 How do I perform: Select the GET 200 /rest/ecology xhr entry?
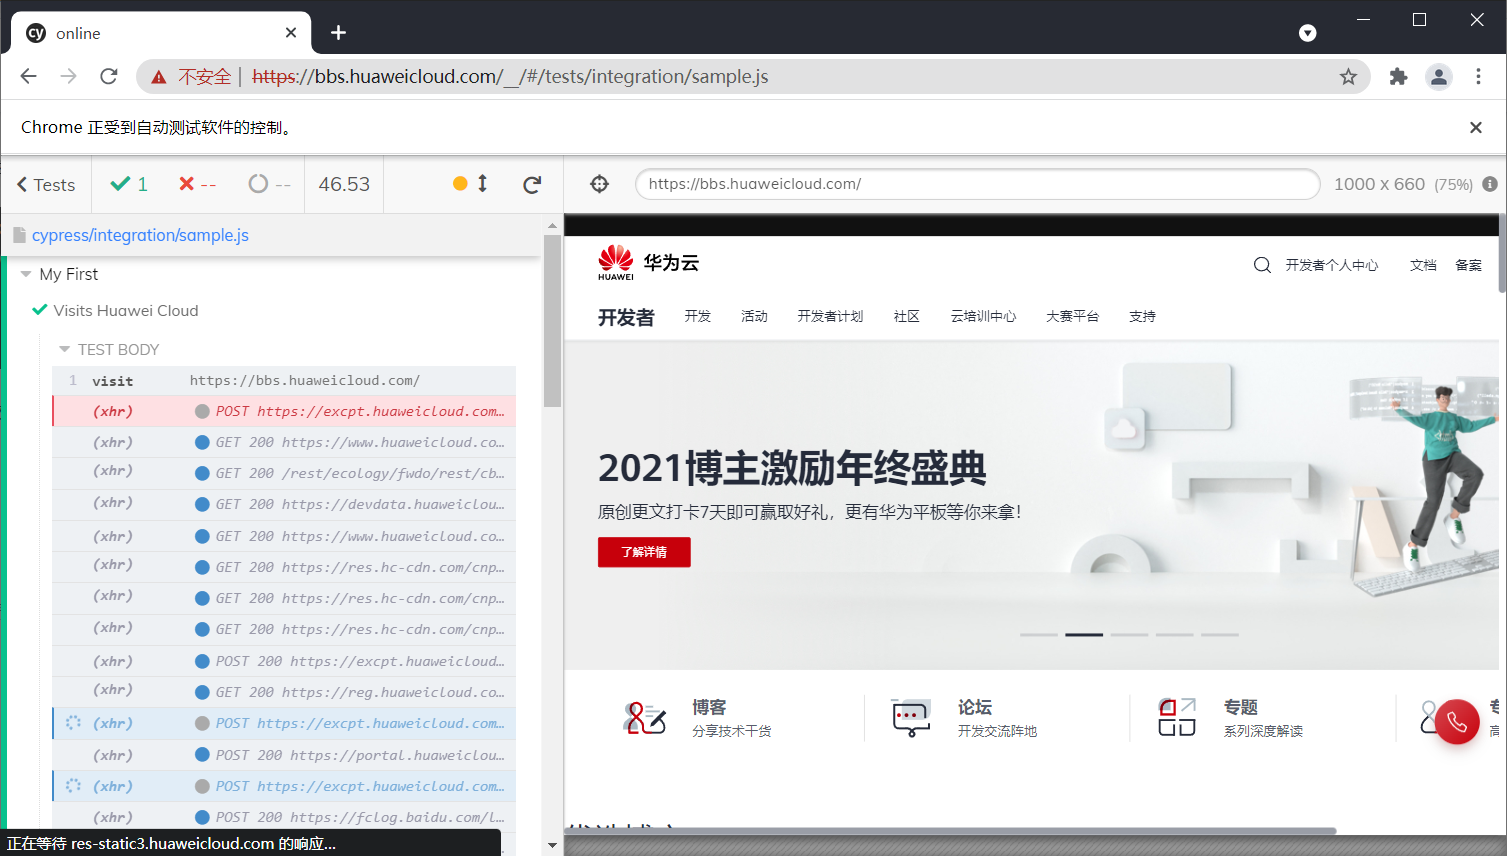click(284, 473)
